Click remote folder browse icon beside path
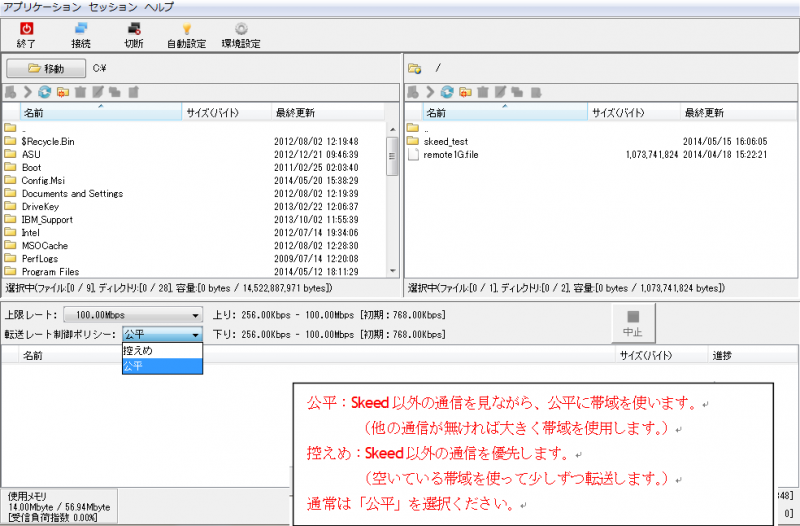The width and height of the screenshot is (800, 526). tap(414, 69)
